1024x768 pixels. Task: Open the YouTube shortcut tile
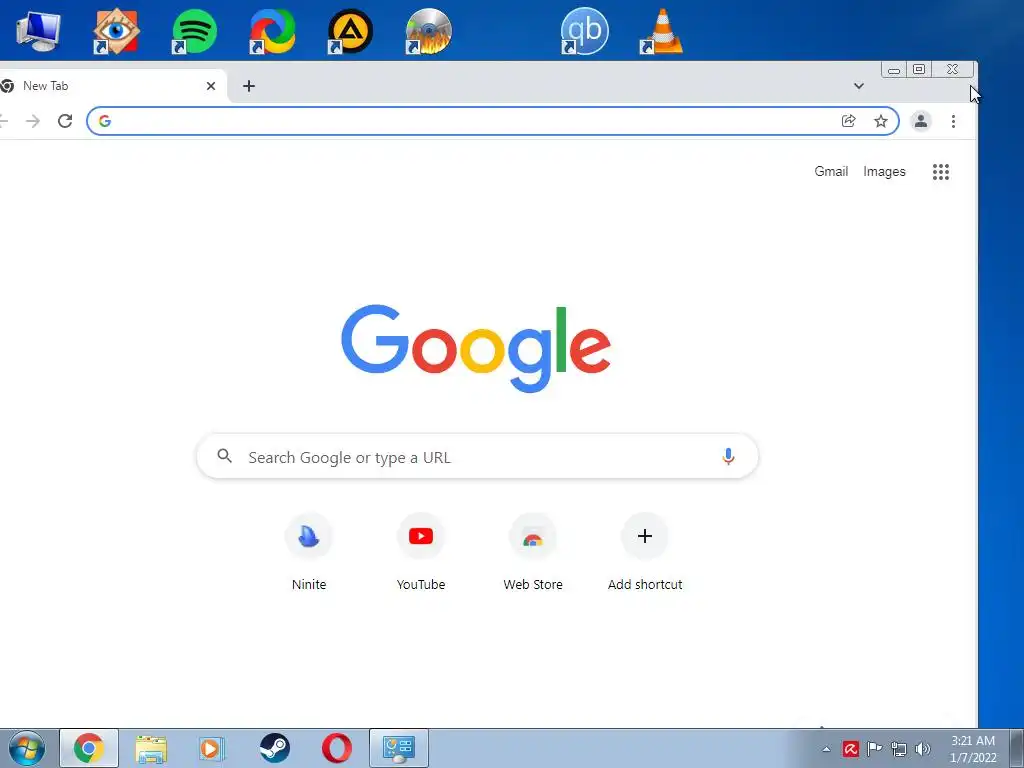[x=421, y=552]
